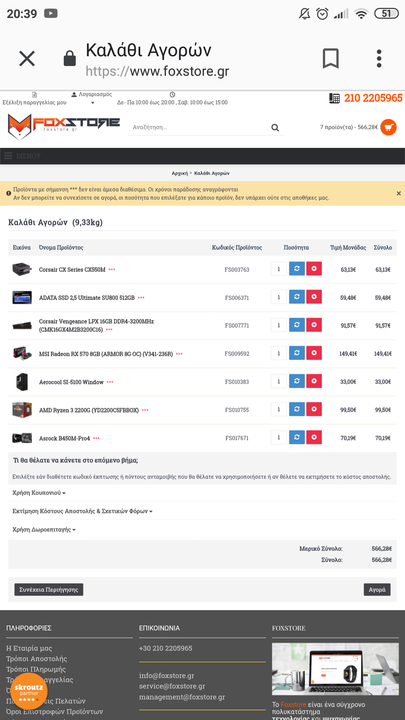Screen dimensions: 405x720
Task: Open the orange shopping cart icon
Action: [x=388, y=127]
